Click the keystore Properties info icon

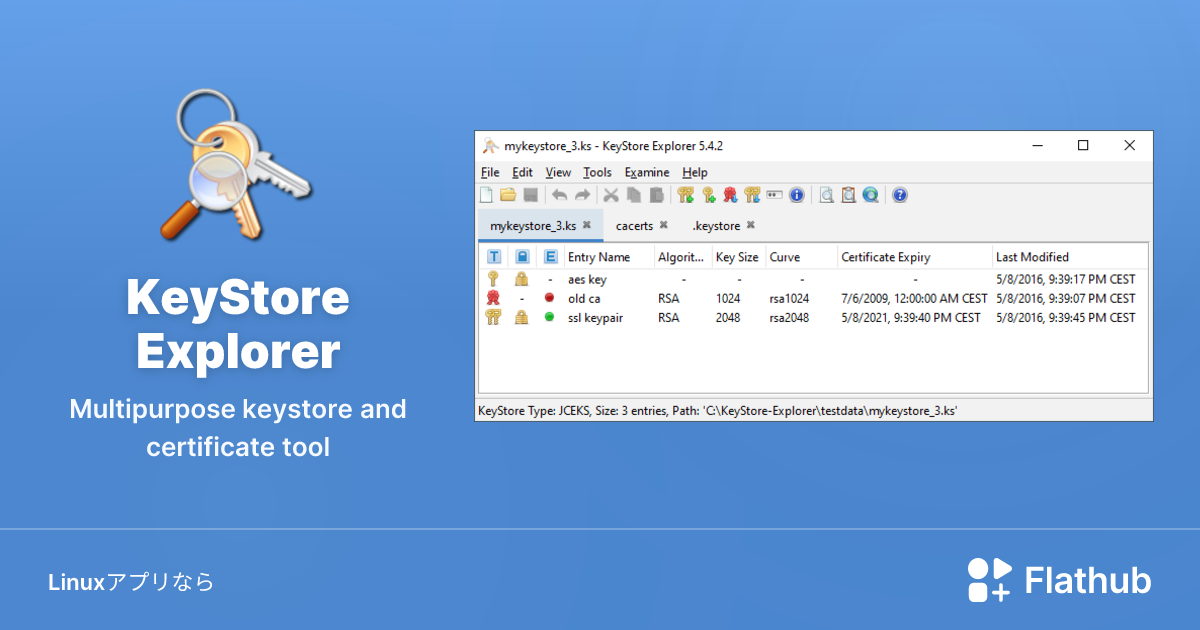(x=796, y=195)
